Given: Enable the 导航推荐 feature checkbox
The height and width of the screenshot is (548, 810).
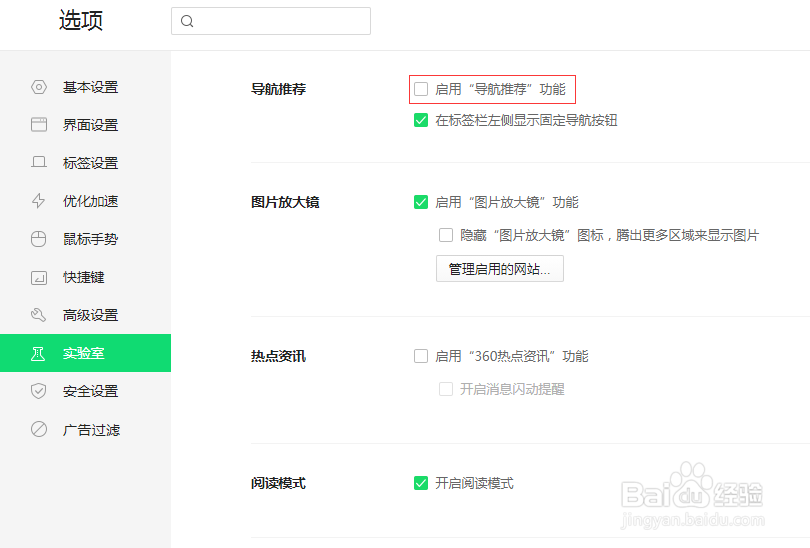Looking at the screenshot, I should pyautogui.click(x=421, y=89).
